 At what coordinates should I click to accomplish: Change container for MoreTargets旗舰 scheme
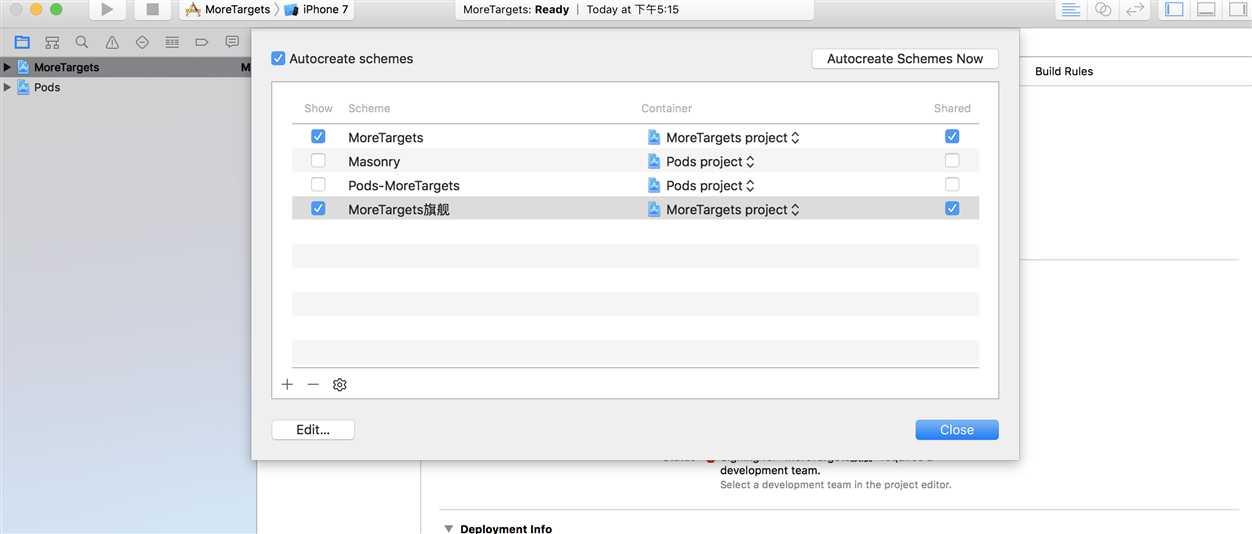pyautogui.click(x=724, y=209)
